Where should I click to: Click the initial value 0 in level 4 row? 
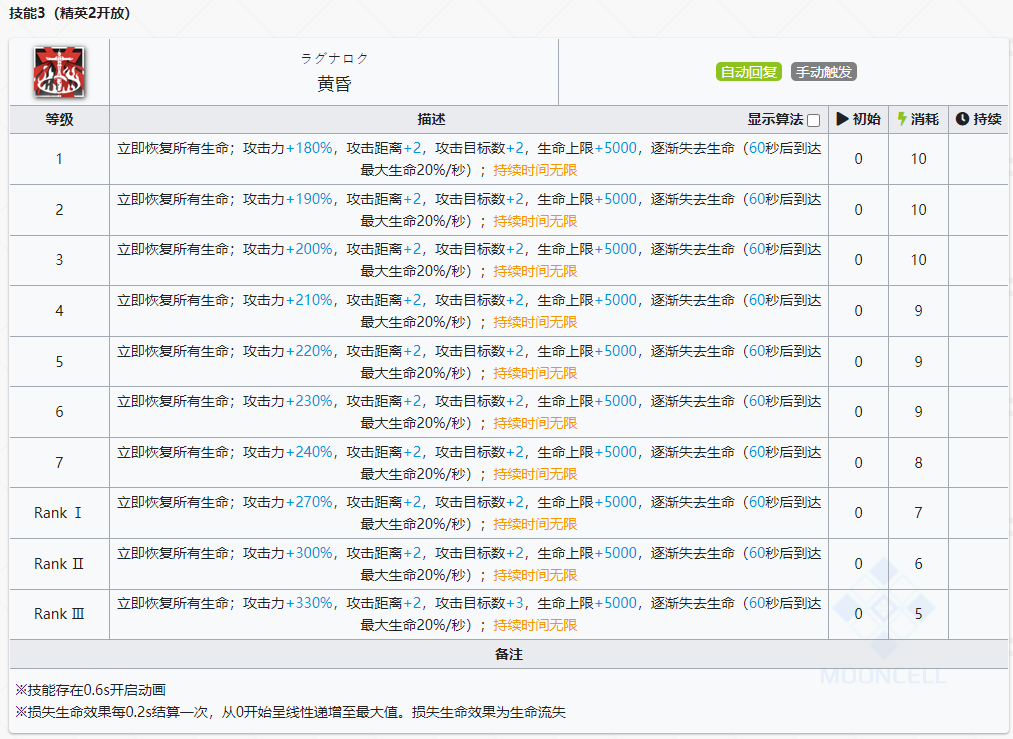point(858,311)
